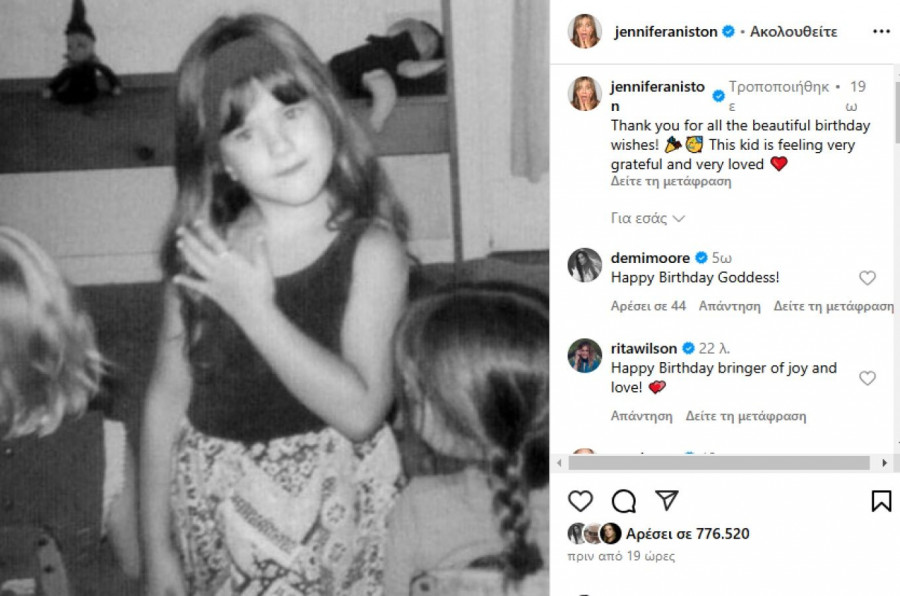Translate Rita Wilson's comment
This screenshot has height=596, width=900.
(x=746, y=416)
